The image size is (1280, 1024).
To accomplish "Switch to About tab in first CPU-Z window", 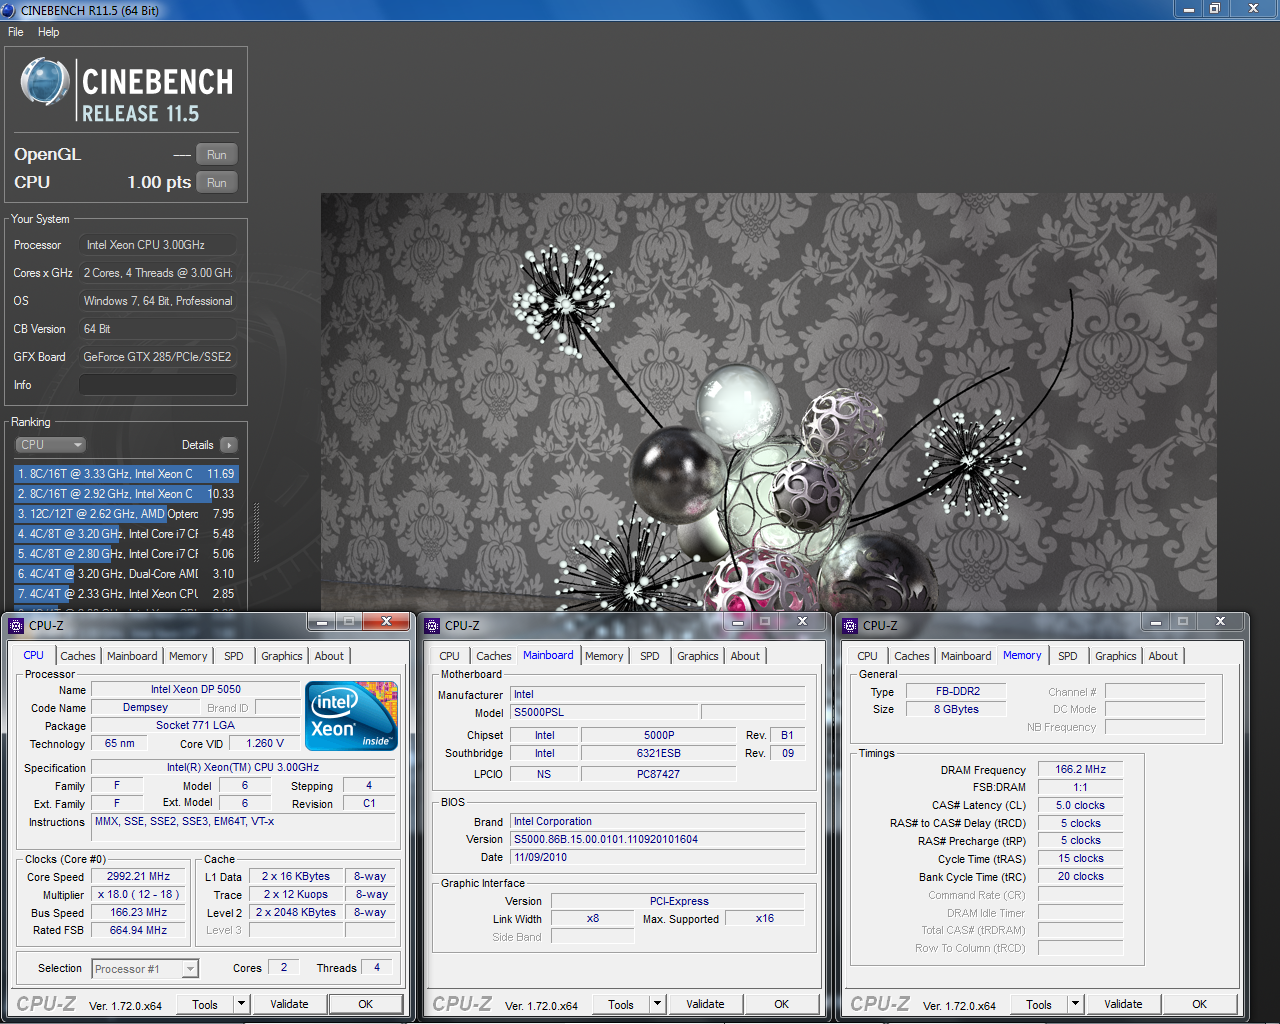I will pos(329,656).
